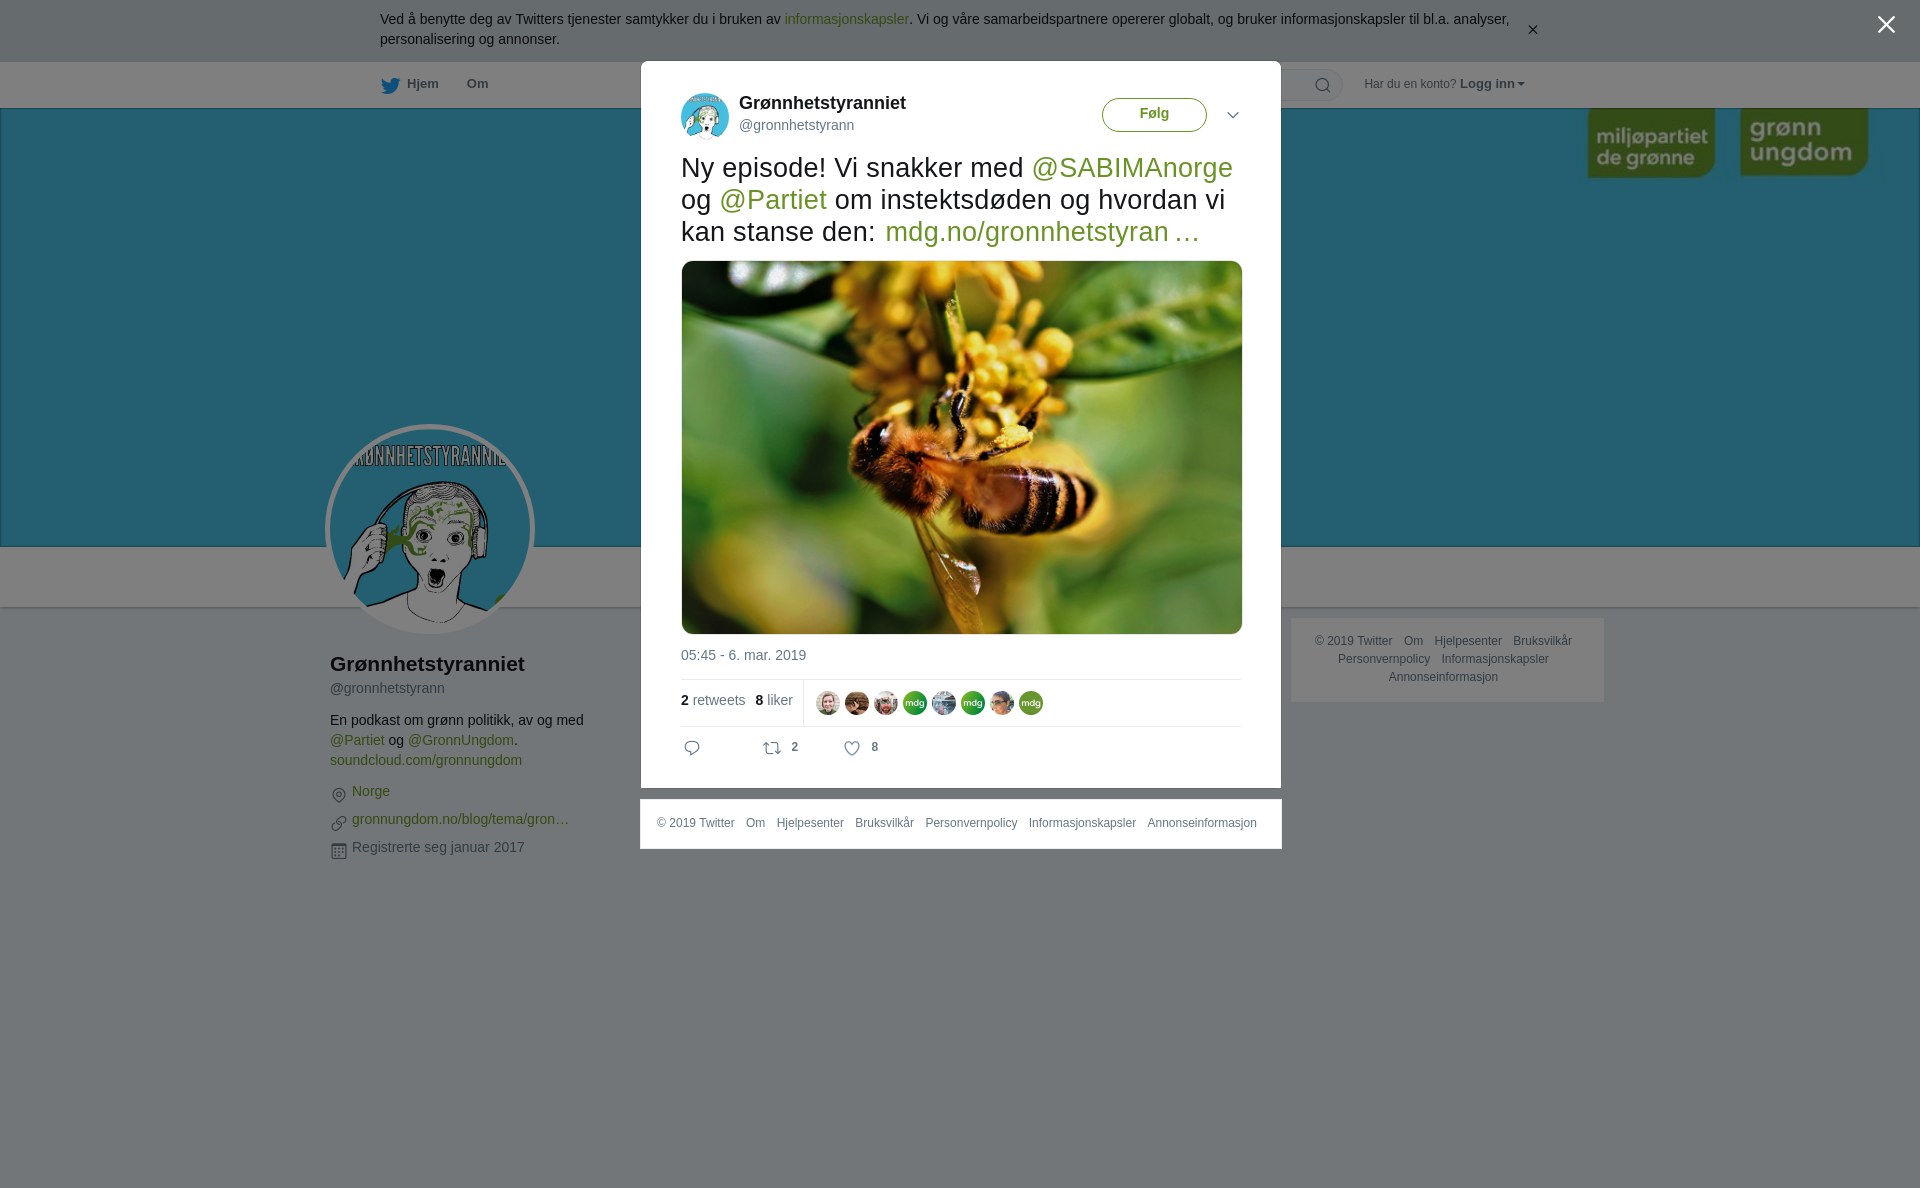Open the first liker's avatar

[828, 703]
